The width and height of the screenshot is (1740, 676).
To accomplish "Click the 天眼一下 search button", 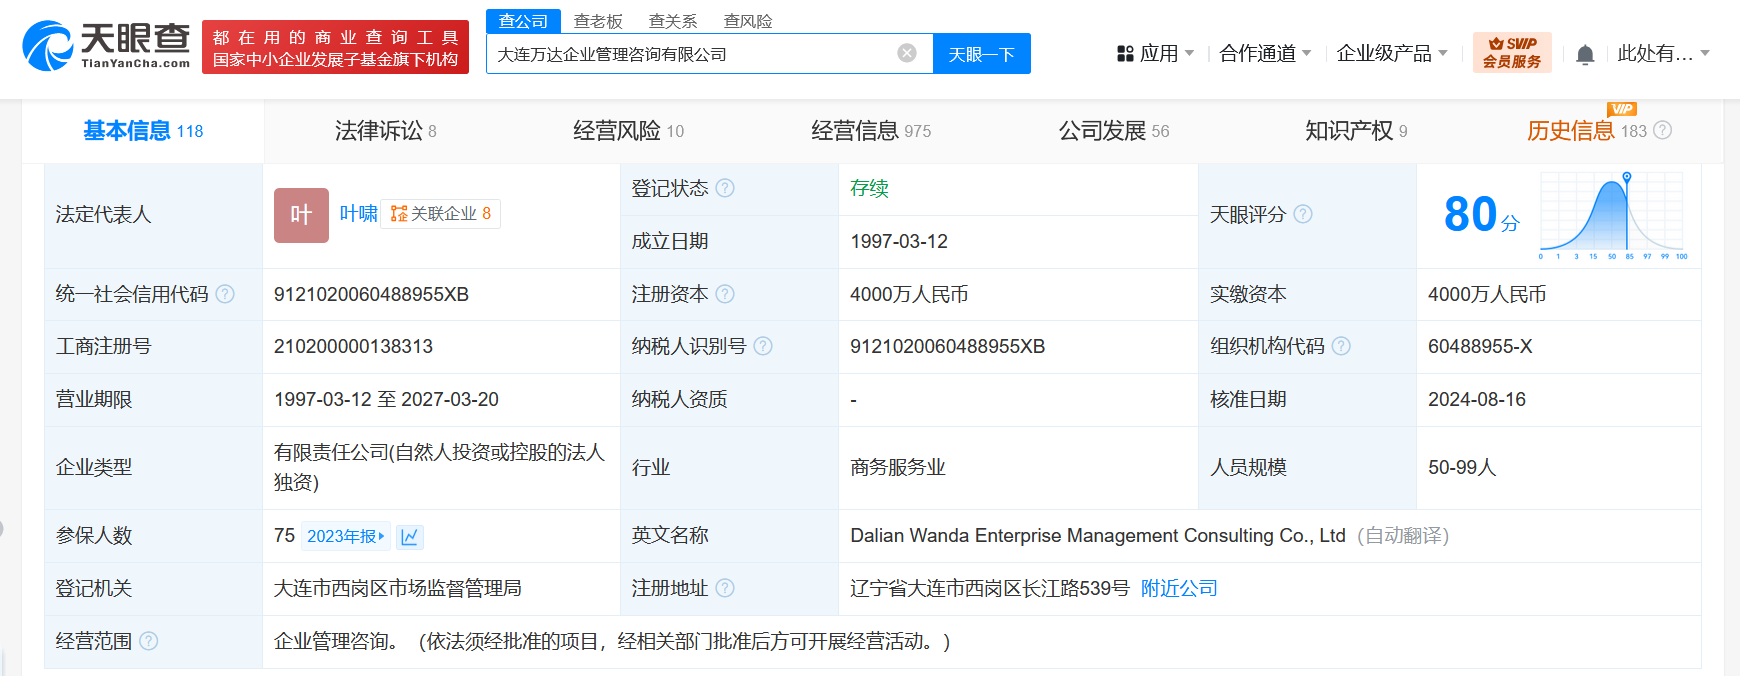I will (981, 54).
